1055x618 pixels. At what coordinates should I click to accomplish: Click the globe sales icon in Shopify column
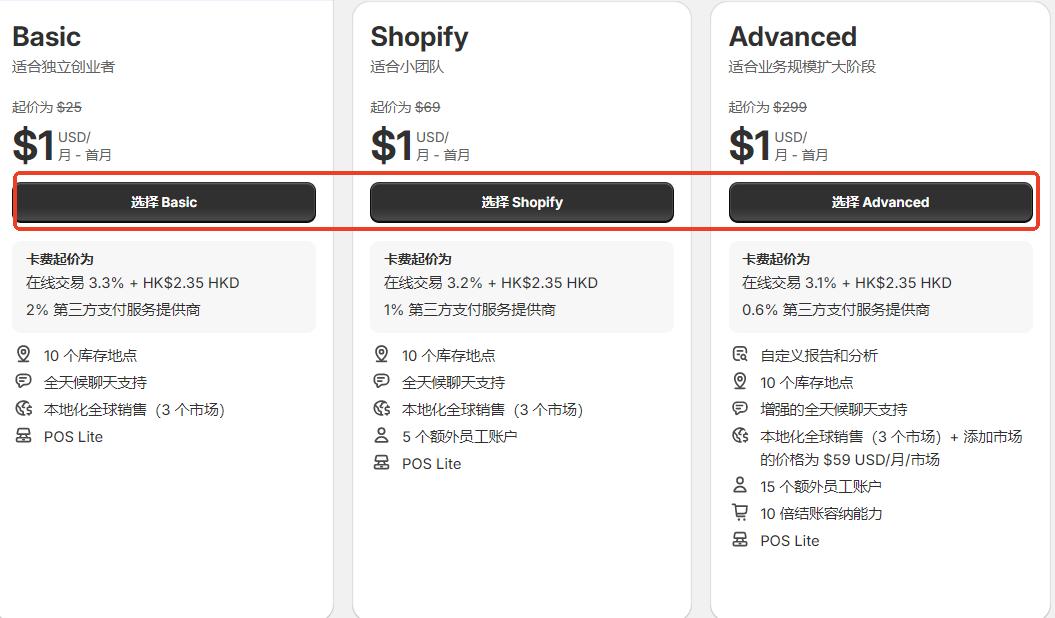pos(381,408)
